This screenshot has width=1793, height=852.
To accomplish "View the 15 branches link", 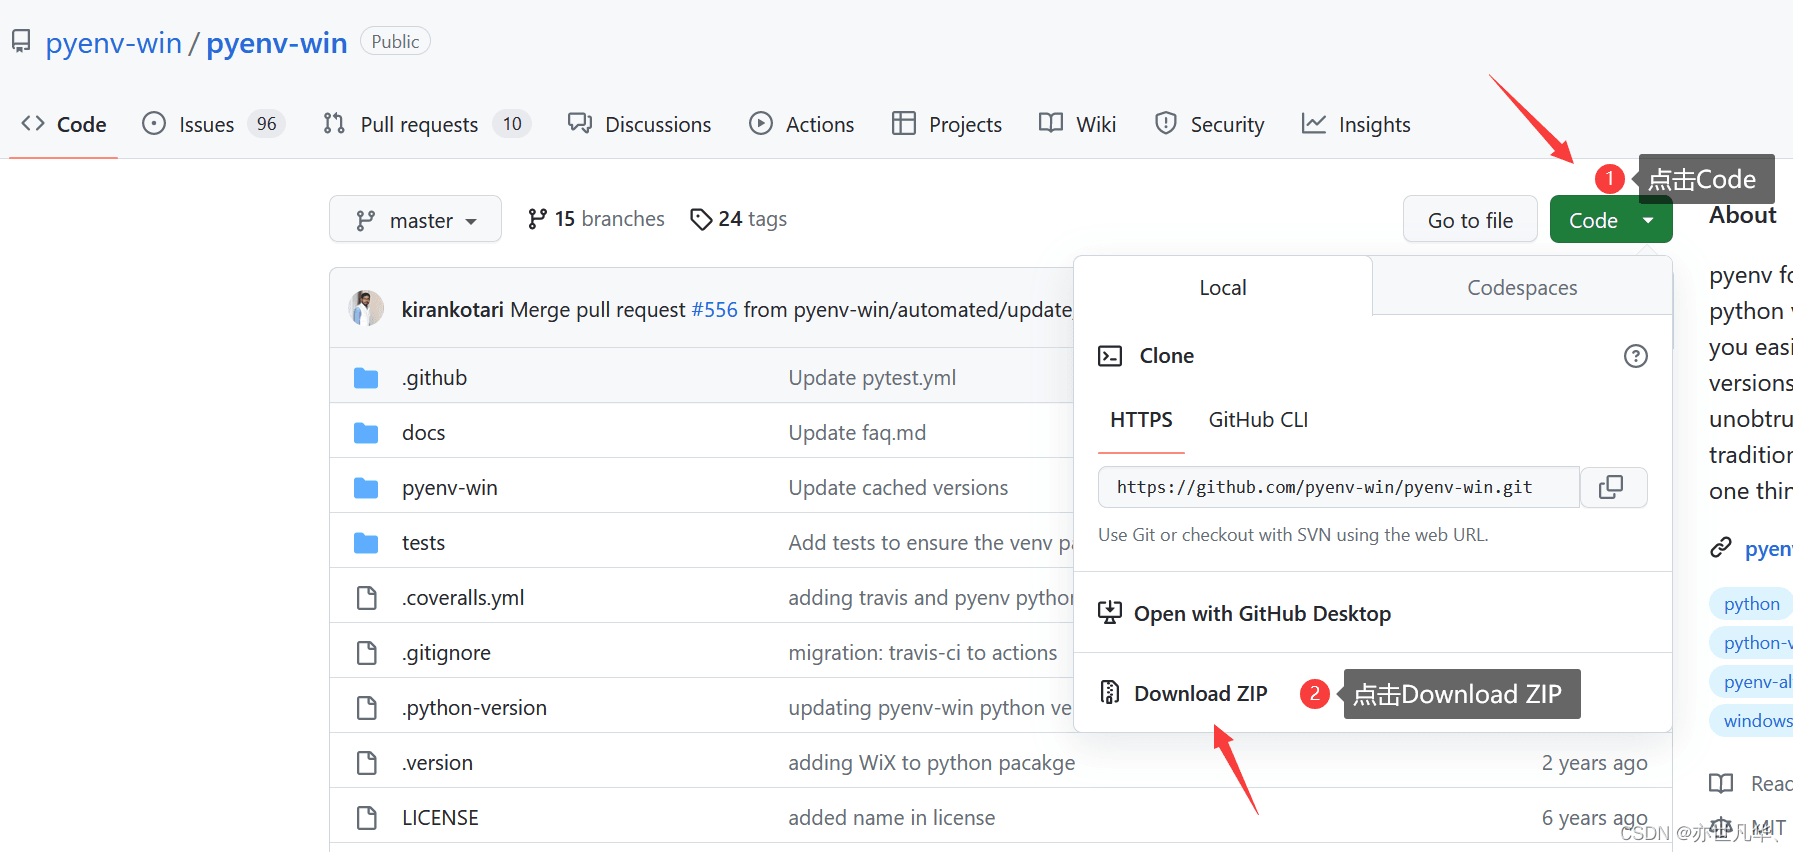I will click(x=596, y=219).
